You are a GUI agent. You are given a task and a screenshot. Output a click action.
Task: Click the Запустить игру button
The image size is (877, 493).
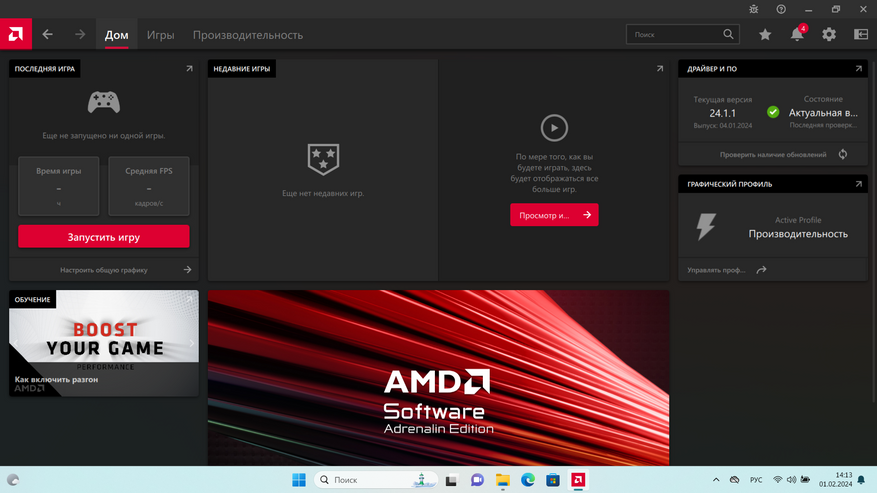click(x=103, y=237)
